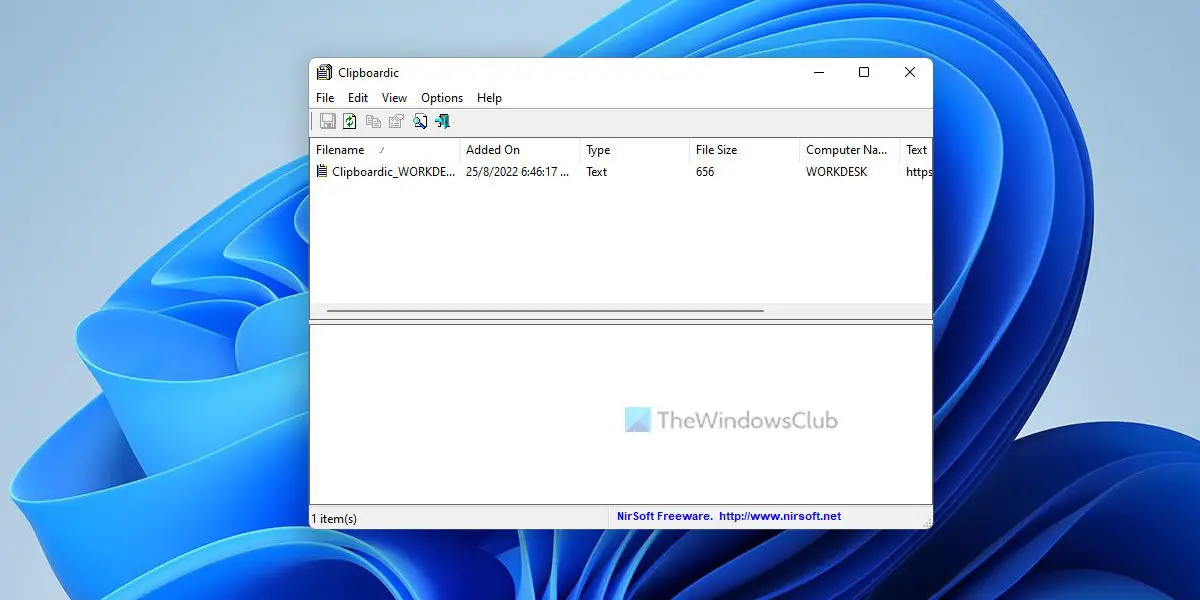1200x600 pixels.
Task: Open the Edit menu
Action: click(358, 98)
